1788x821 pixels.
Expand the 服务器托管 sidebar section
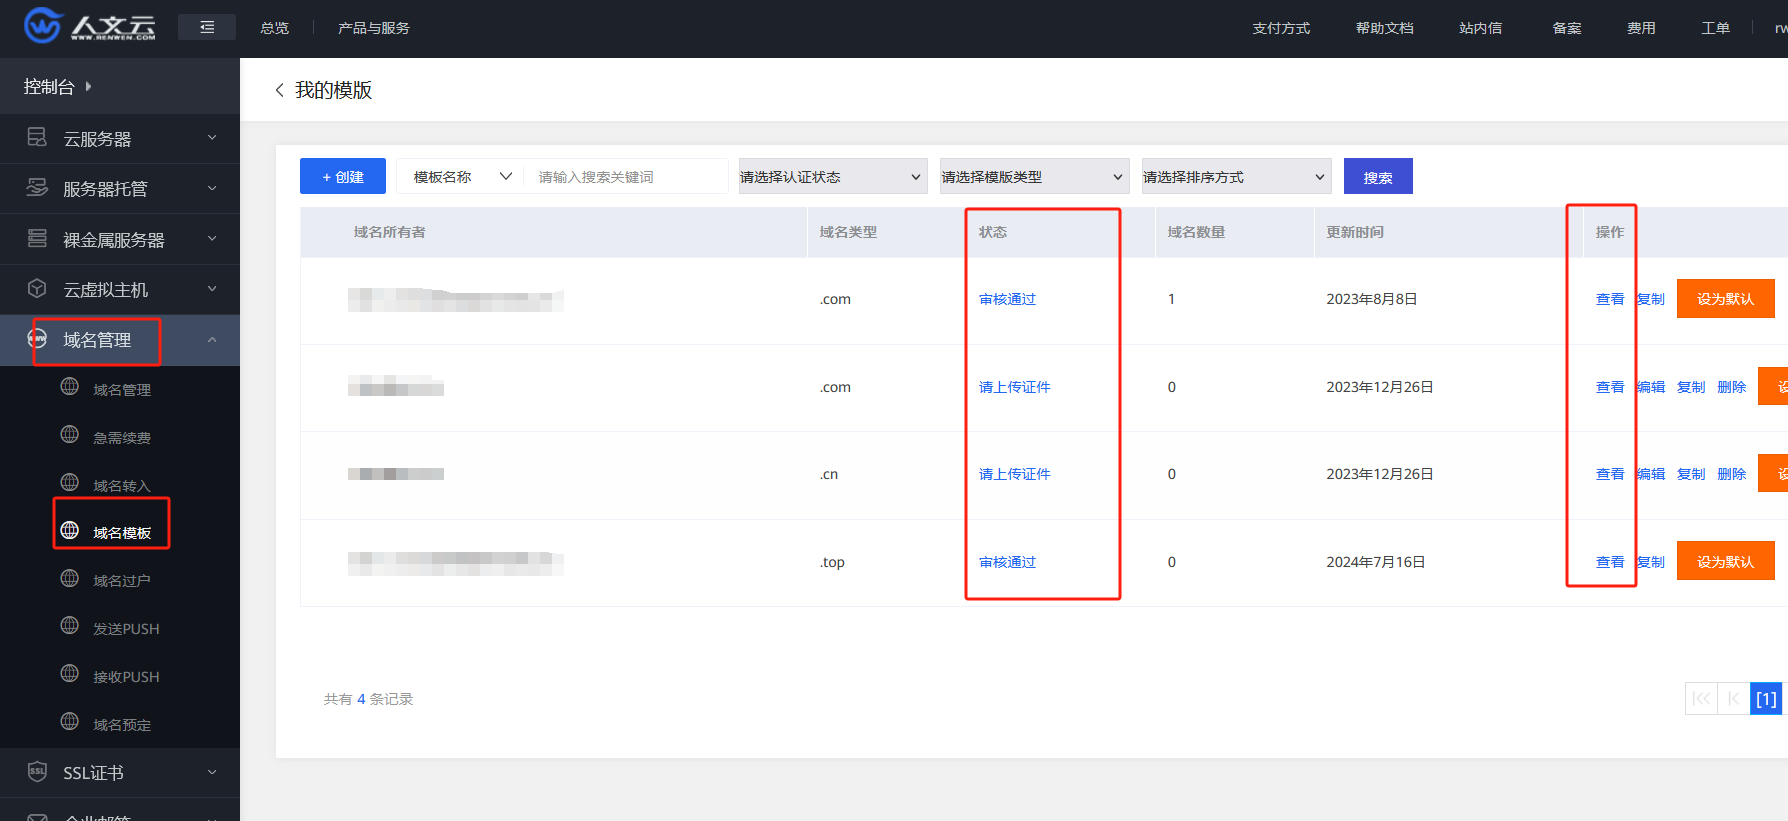pyautogui.click(x=212, y=188)
